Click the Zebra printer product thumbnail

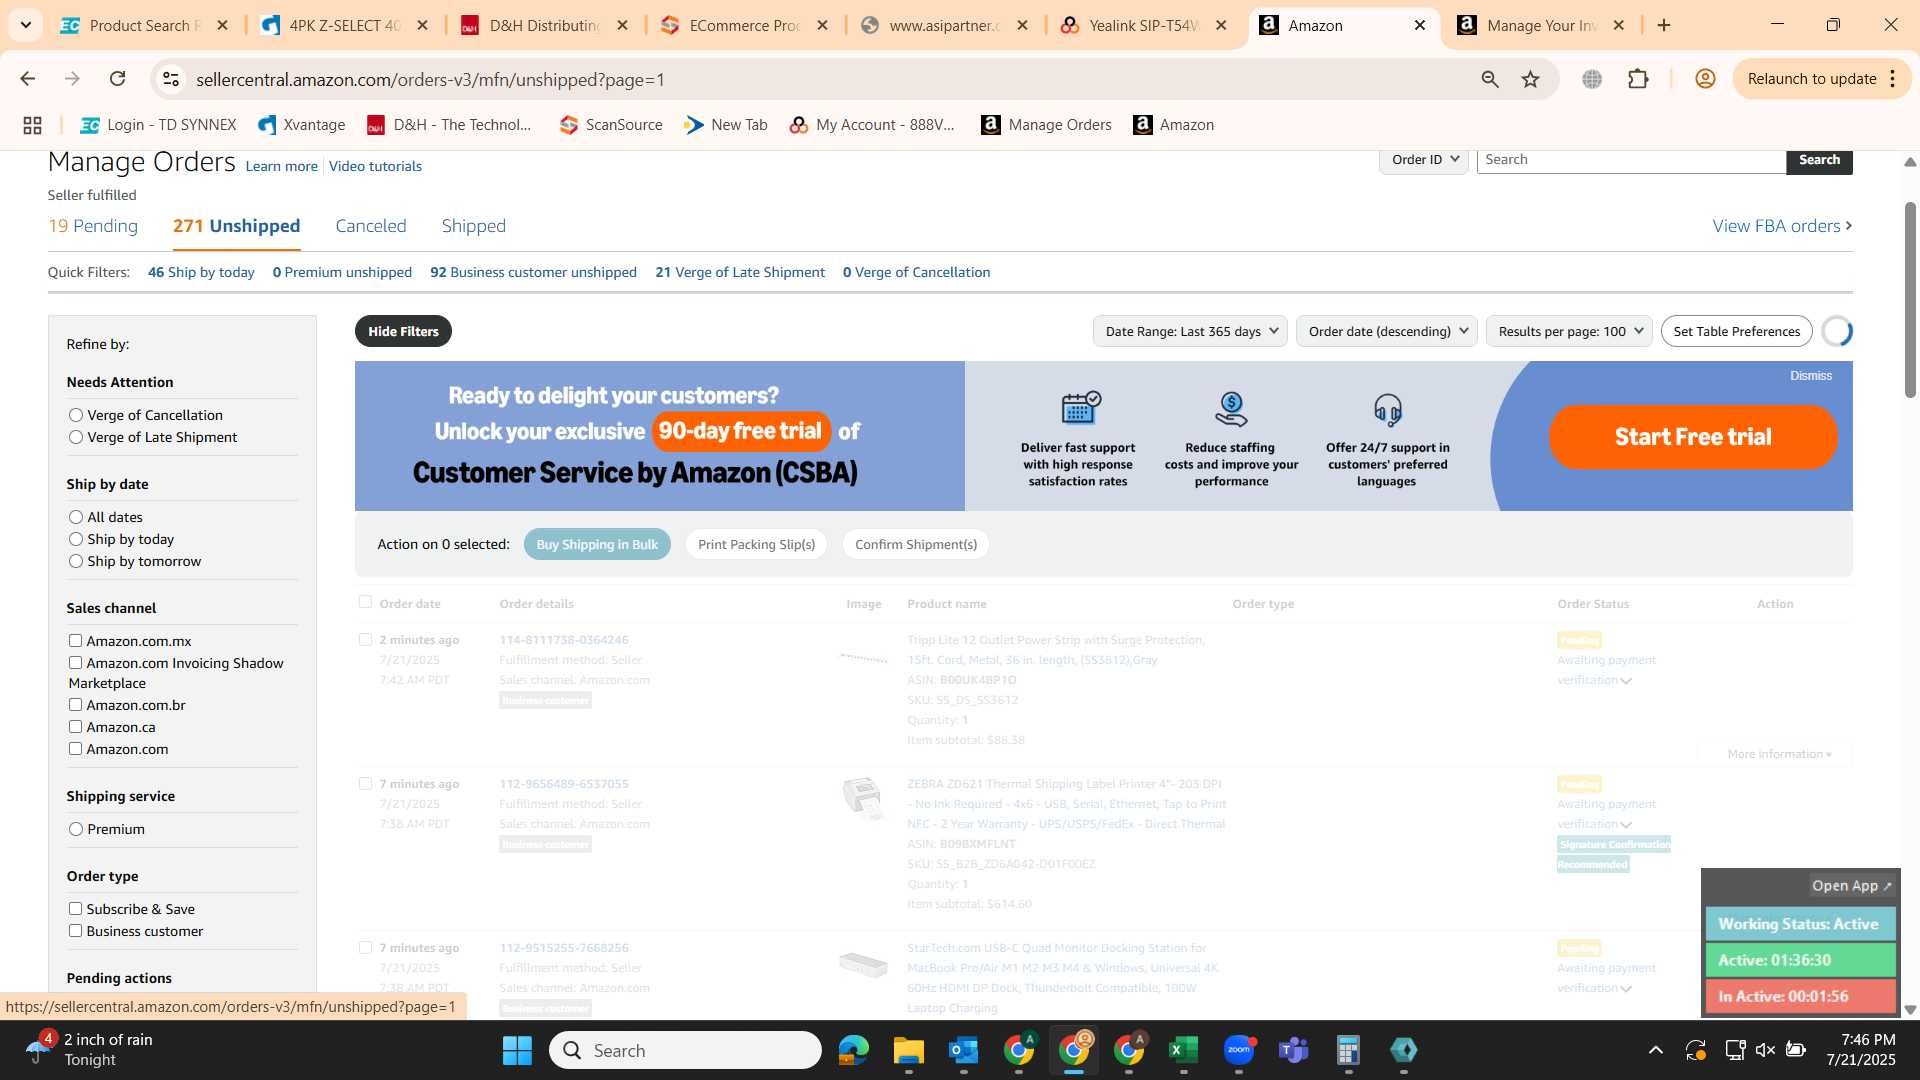pos(863,798)
